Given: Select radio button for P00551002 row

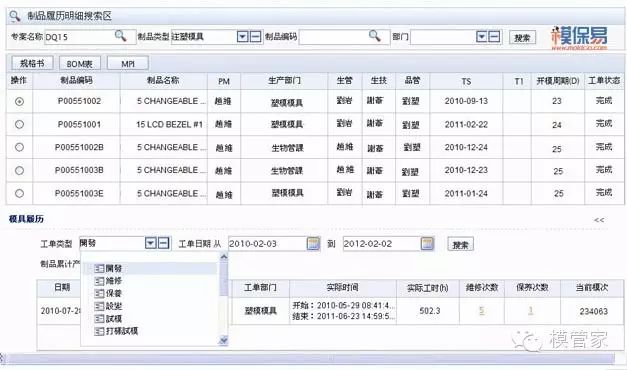Looking at the screenshot, I should point(19,102).
